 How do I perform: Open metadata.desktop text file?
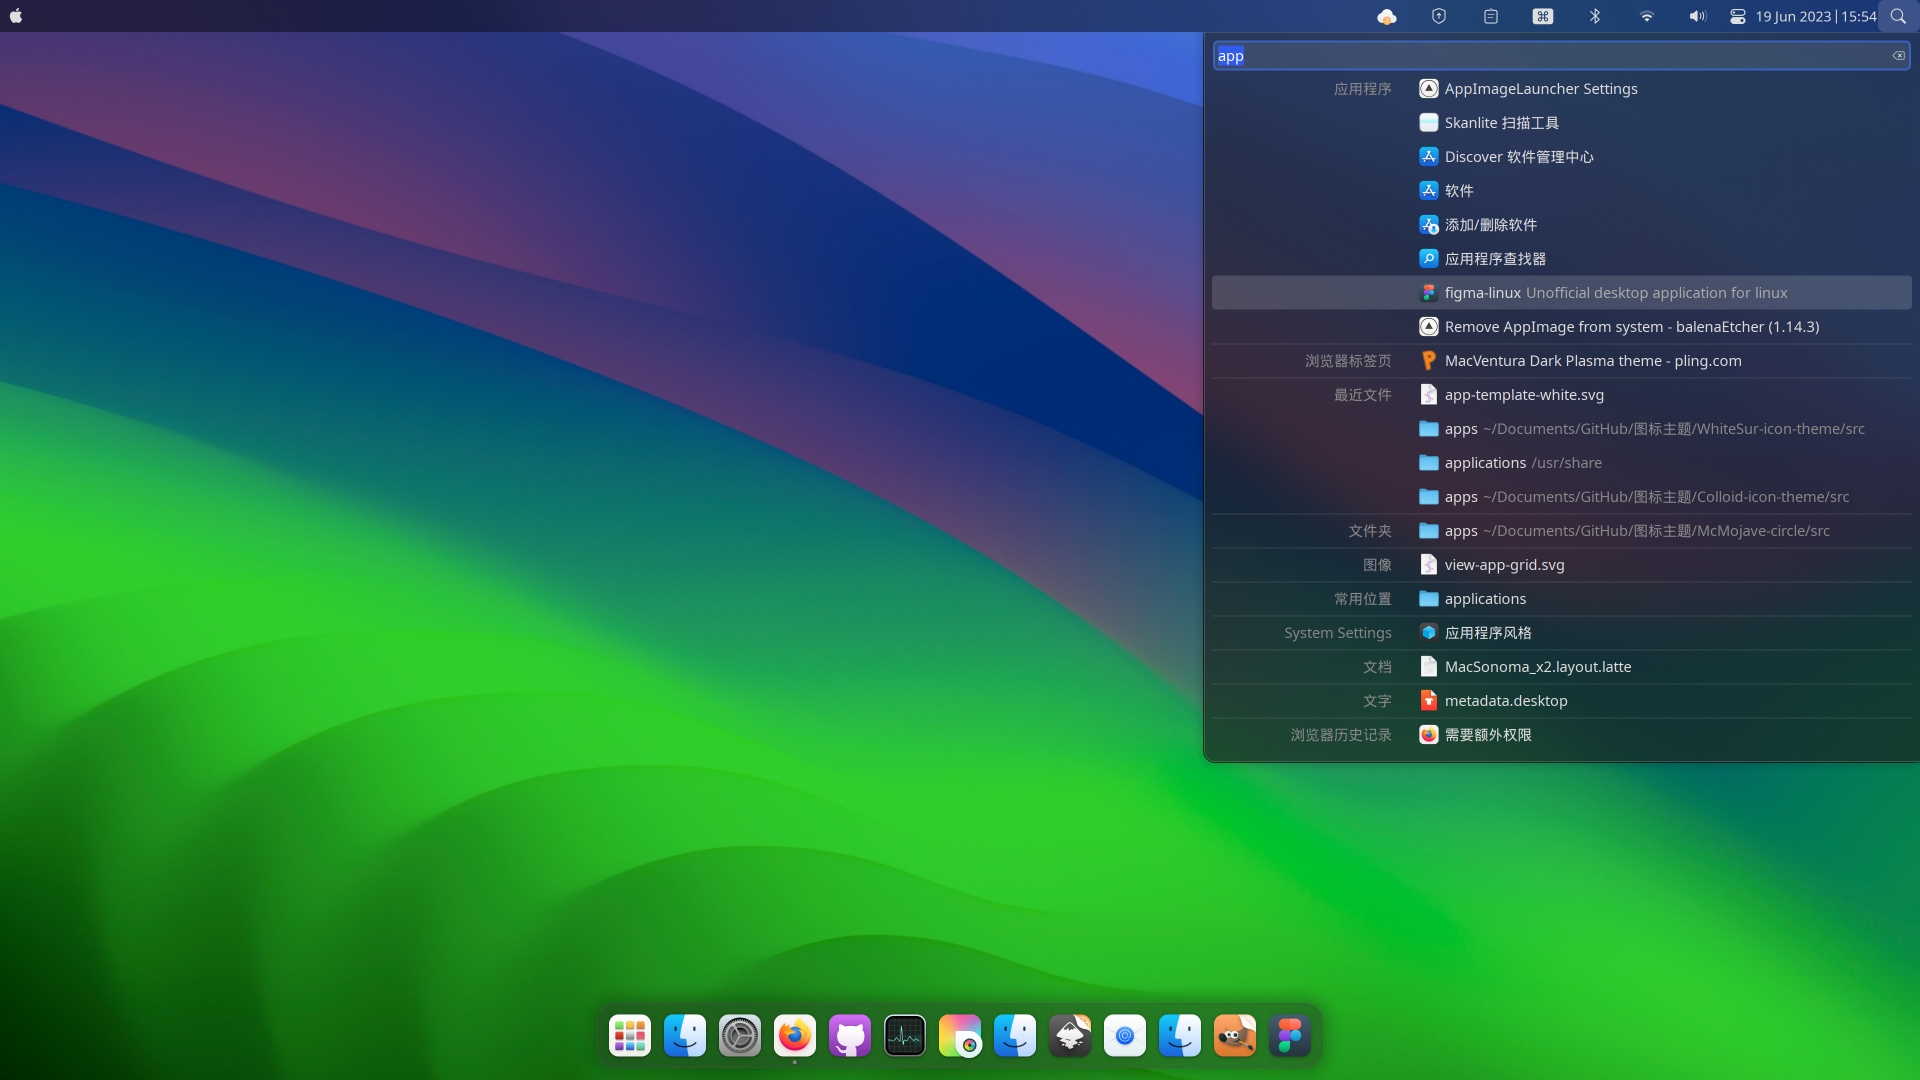[x=1561, y=701]
